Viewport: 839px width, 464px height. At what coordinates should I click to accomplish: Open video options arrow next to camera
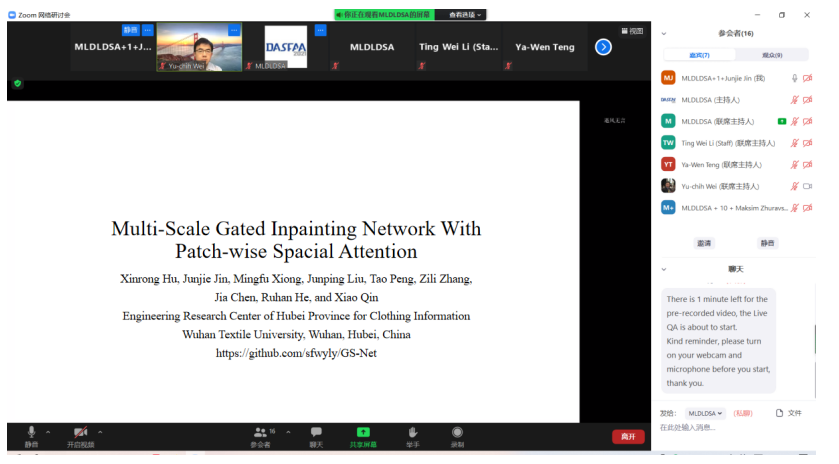tap(100, 432)
